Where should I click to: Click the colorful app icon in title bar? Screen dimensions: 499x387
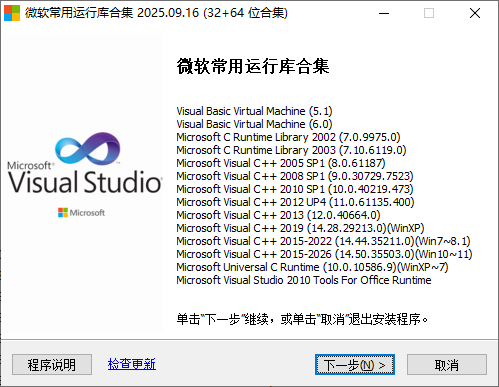click(12, 13)
